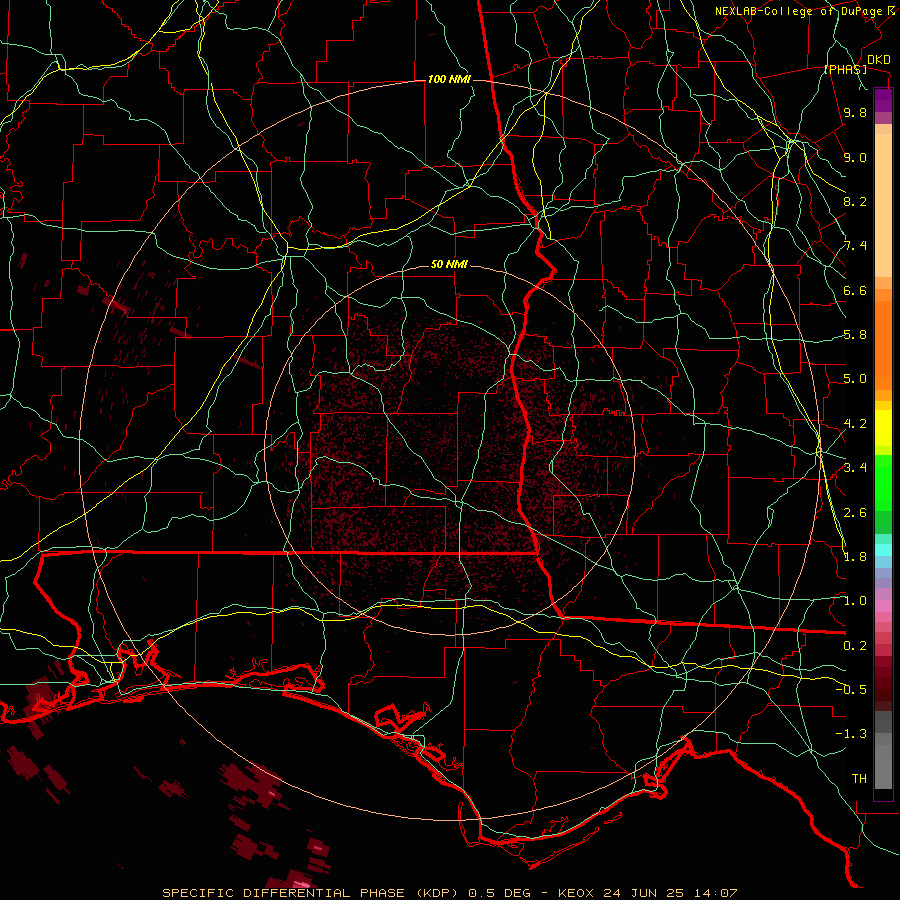Click the 8.2 scale value
This screenshot has width=900, height=900.
pyautogui.click(x=855, y=201)
